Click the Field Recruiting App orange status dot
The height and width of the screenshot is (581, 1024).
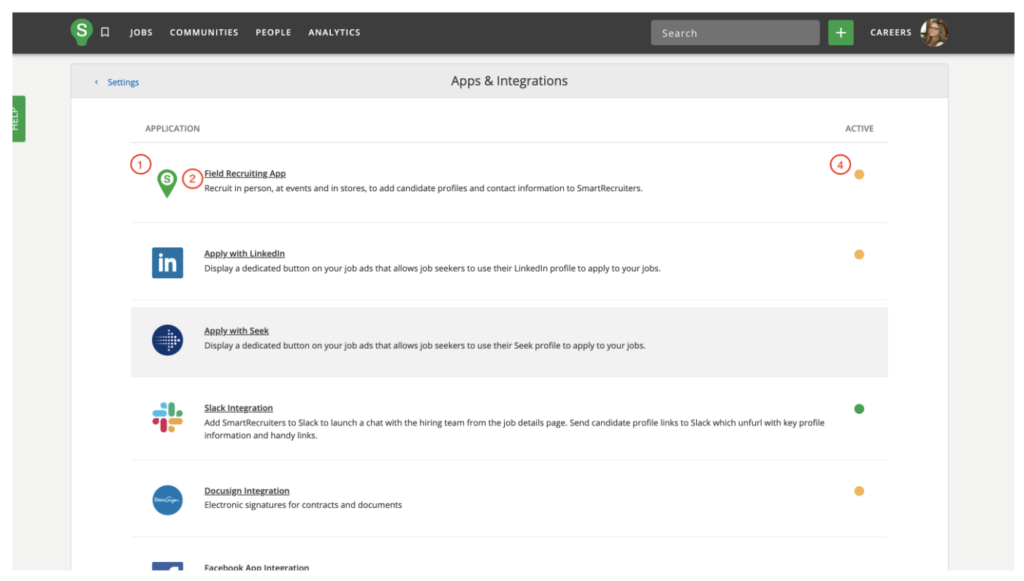coord(859,174)
